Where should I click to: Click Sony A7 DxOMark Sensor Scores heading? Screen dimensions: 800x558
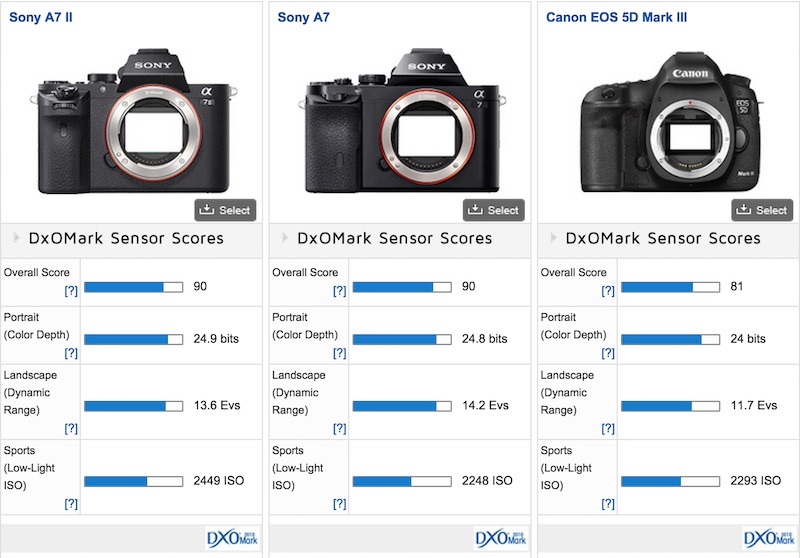point(394,238)
